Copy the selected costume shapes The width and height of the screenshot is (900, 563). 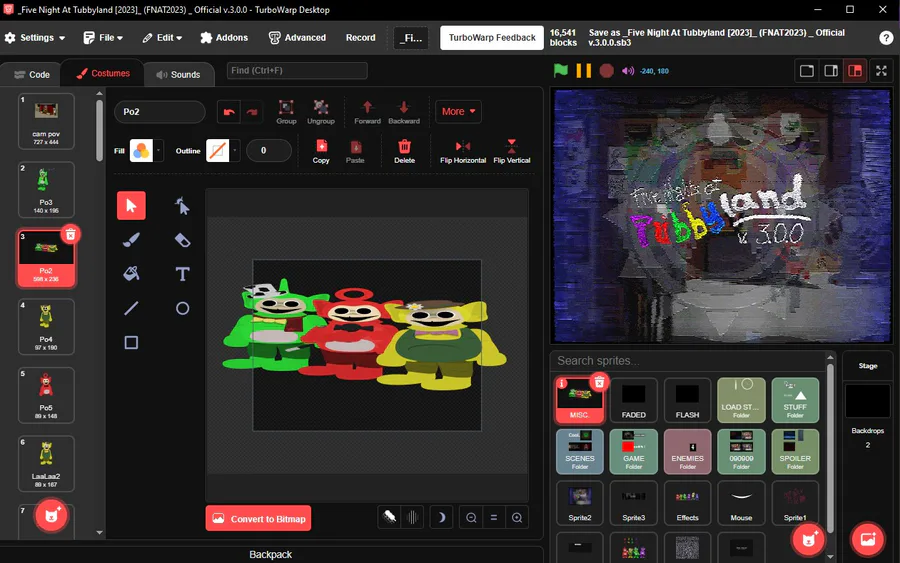tap(321, 151)
